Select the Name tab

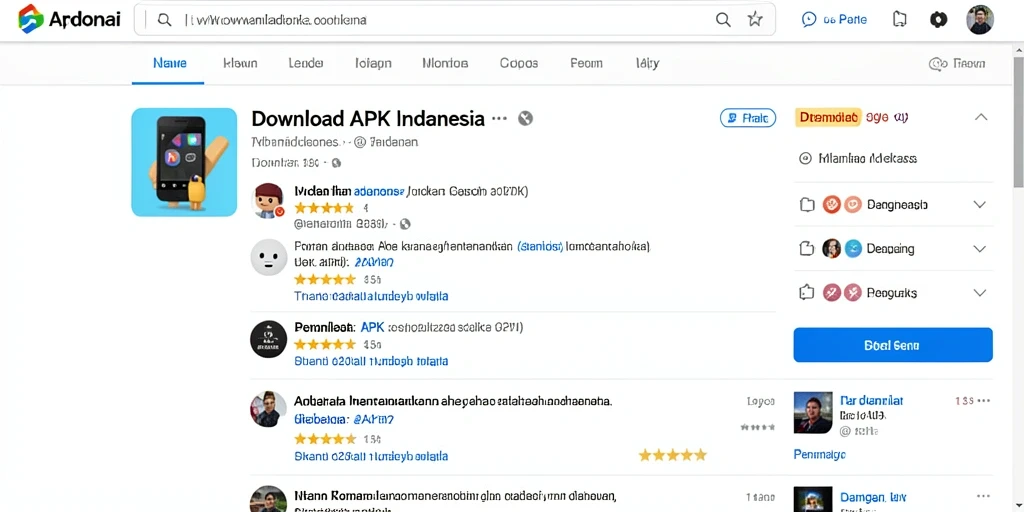click(170, 63)
